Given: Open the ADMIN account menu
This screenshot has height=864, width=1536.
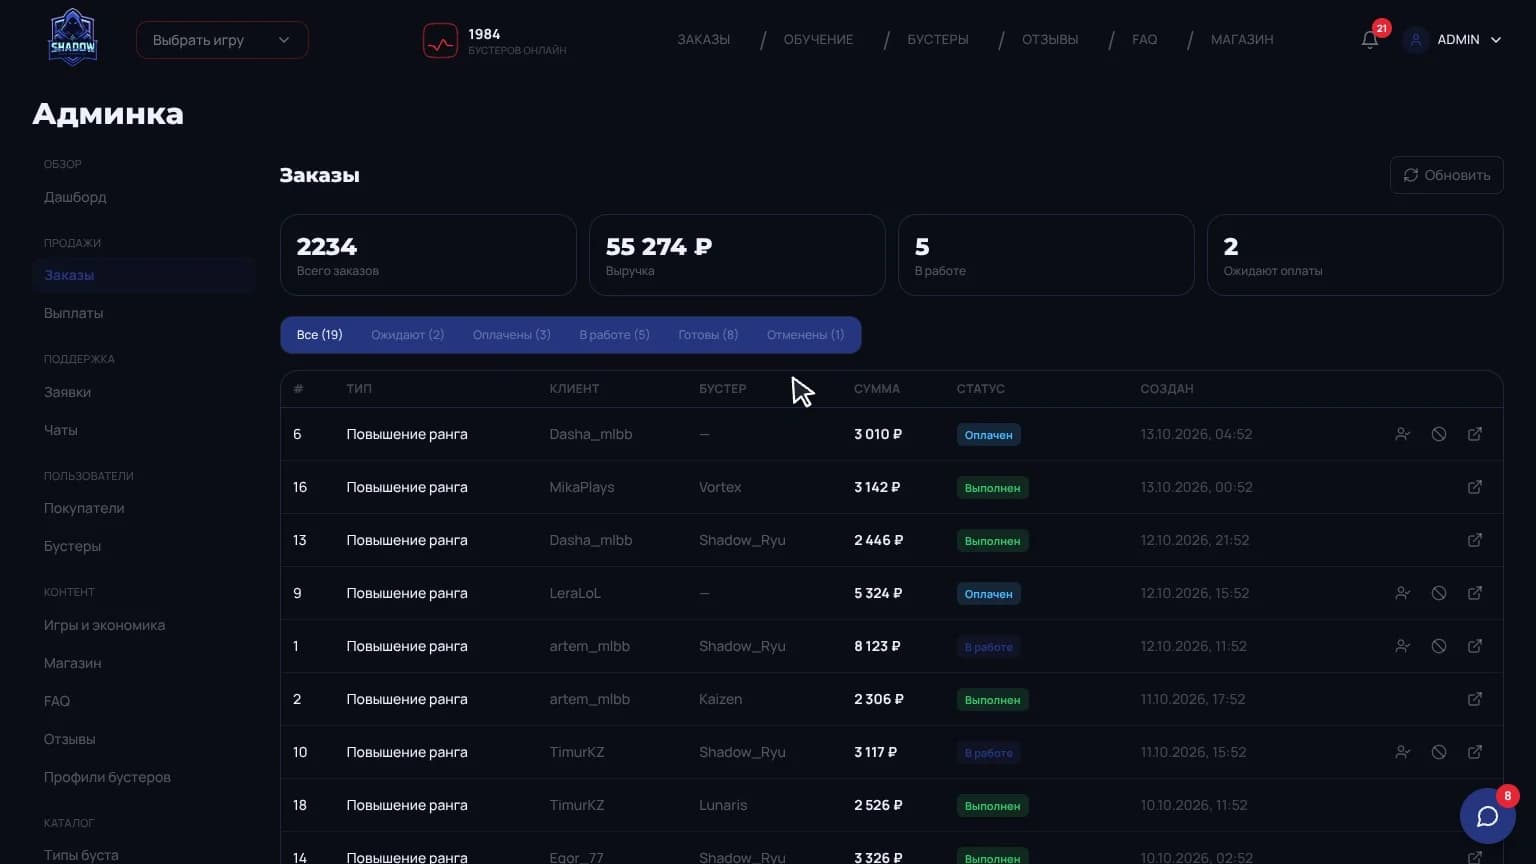Looking at the screenshot, I should 1453,40.
